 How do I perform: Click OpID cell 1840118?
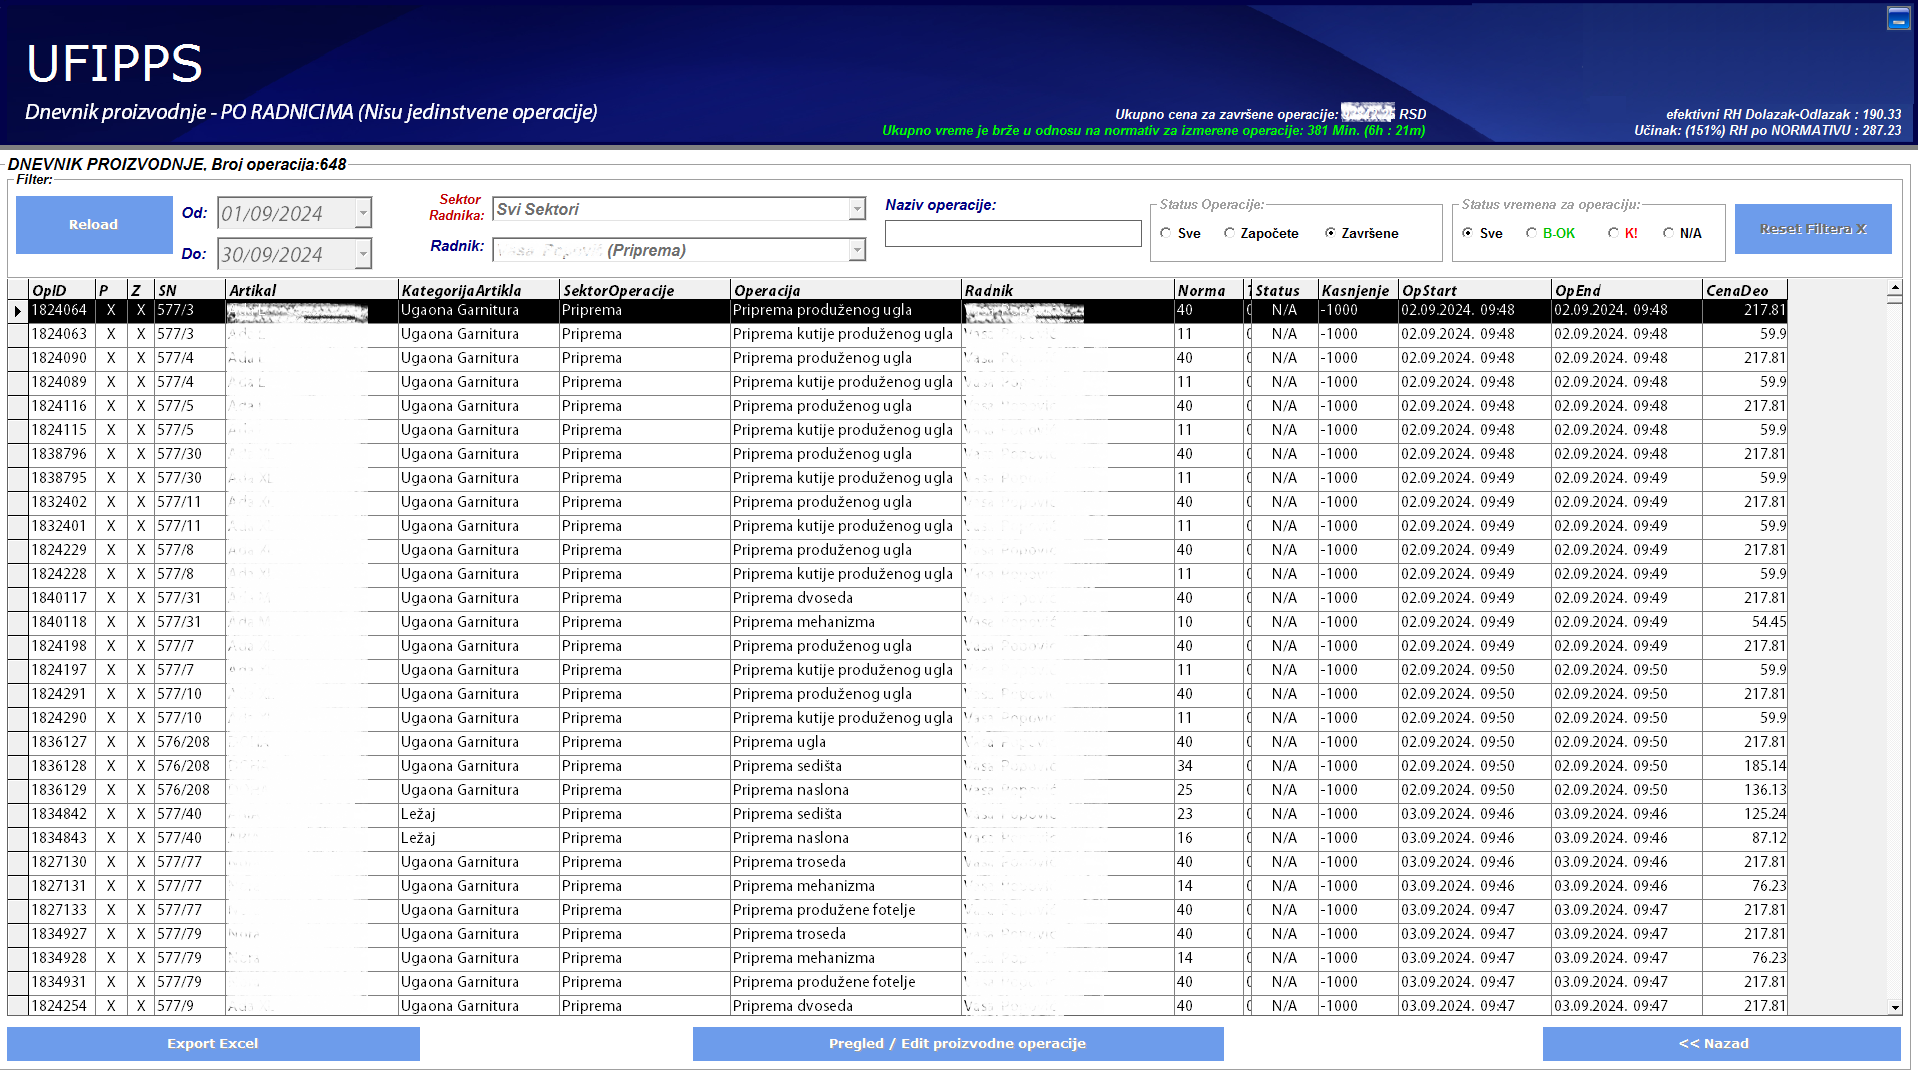pyautogui.click(x=61, y=622)
